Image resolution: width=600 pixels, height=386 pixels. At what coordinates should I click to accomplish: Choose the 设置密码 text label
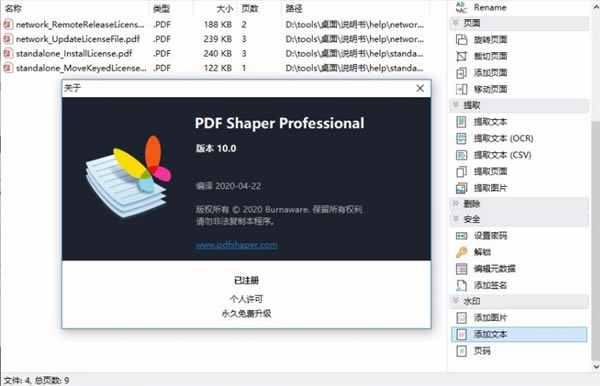point(491,236)
